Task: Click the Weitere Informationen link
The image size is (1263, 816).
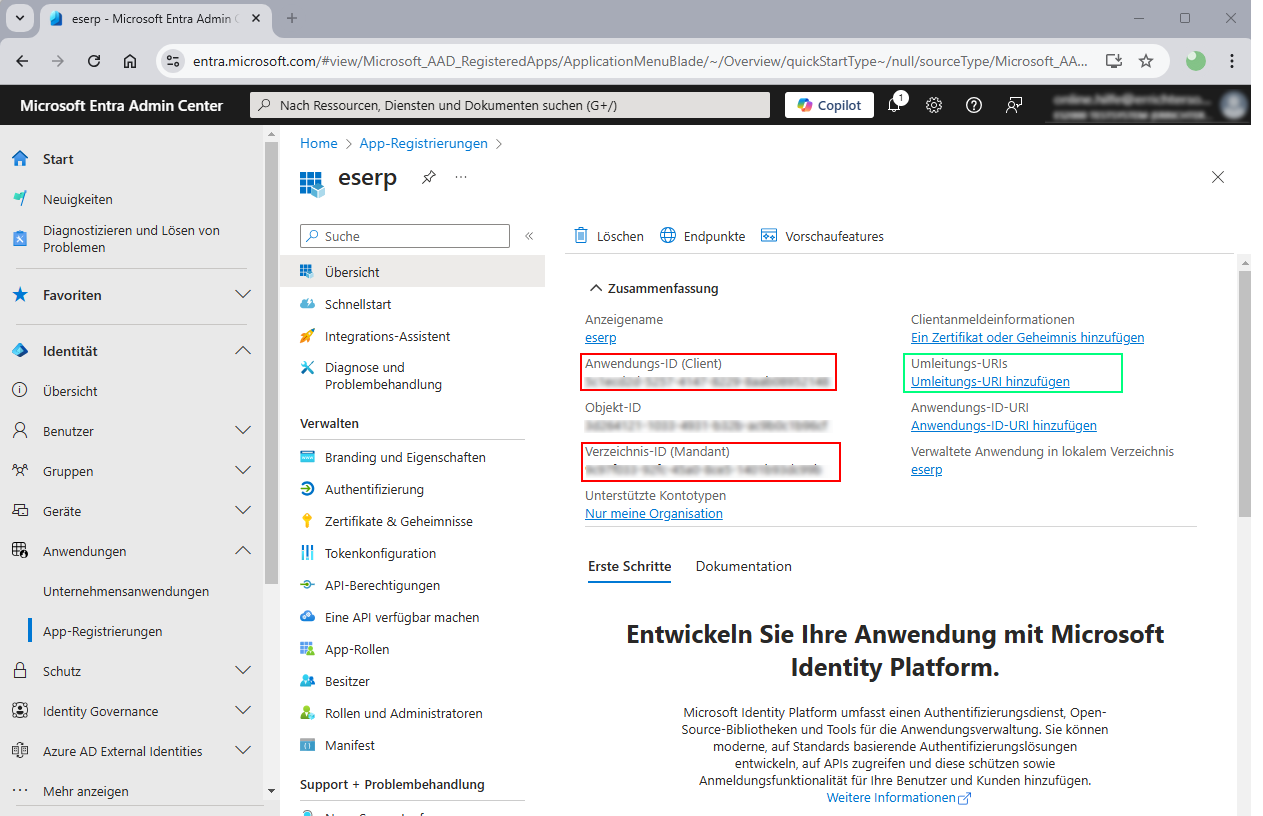Action: [899, 798]
